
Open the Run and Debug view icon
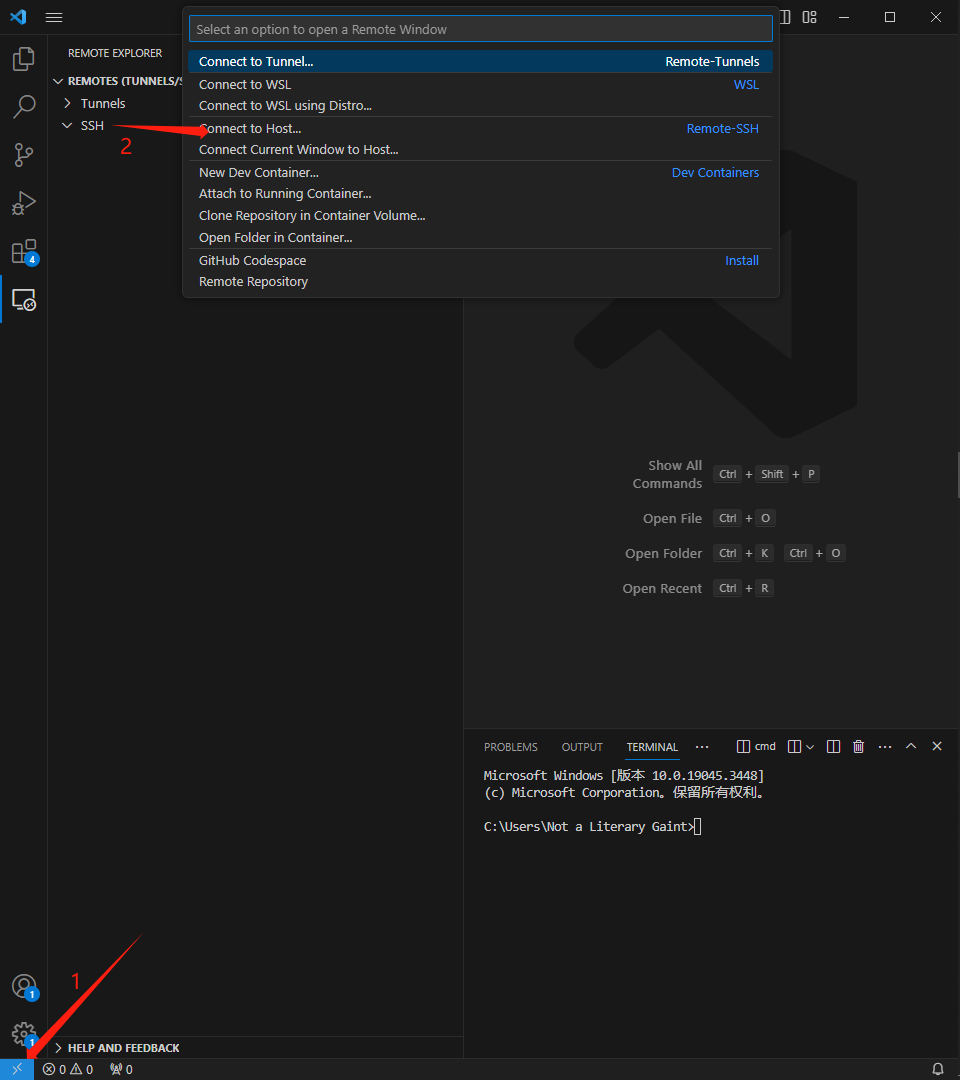point(23,203)
